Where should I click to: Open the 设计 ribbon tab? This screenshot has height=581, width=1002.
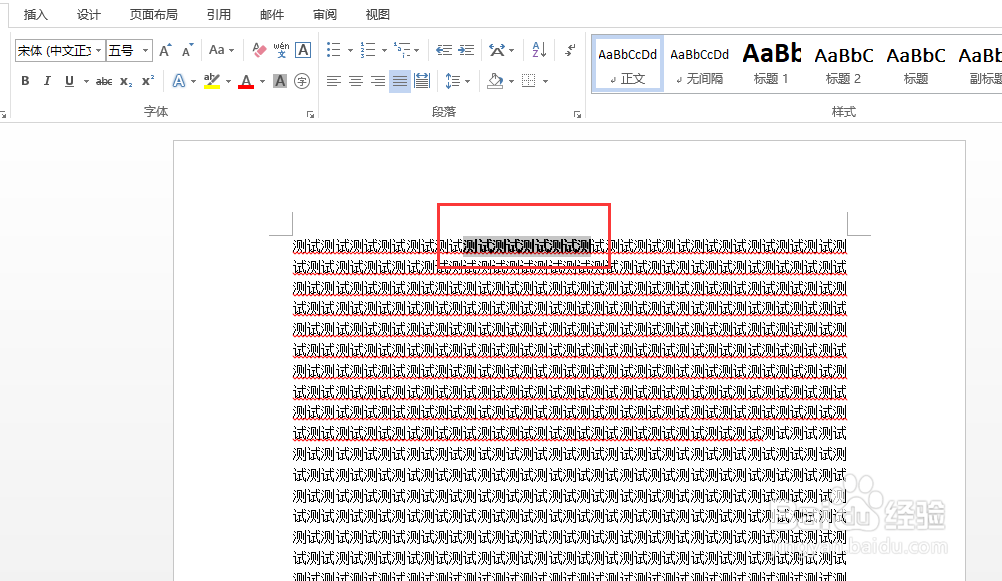[89, 14]
